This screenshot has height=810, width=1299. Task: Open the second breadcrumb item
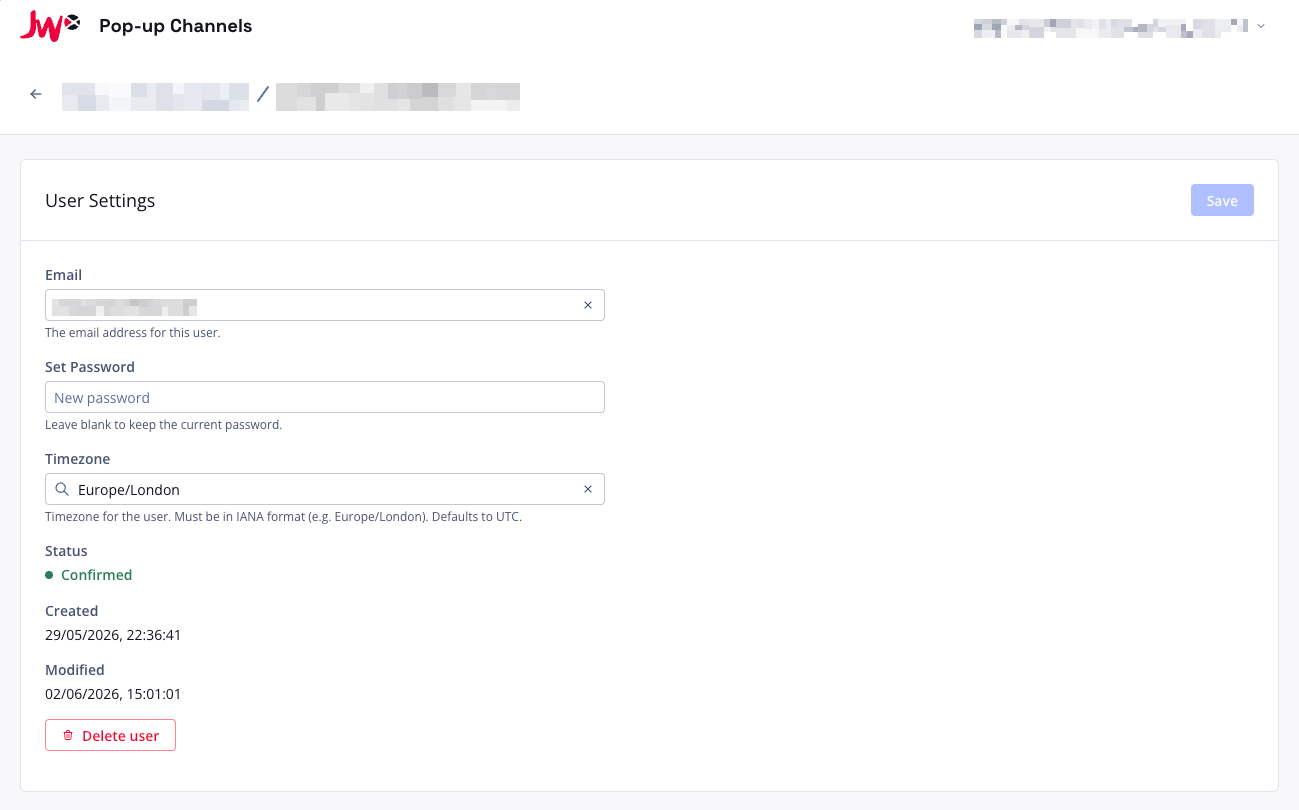pyautogui.click(x=398, y=96)
